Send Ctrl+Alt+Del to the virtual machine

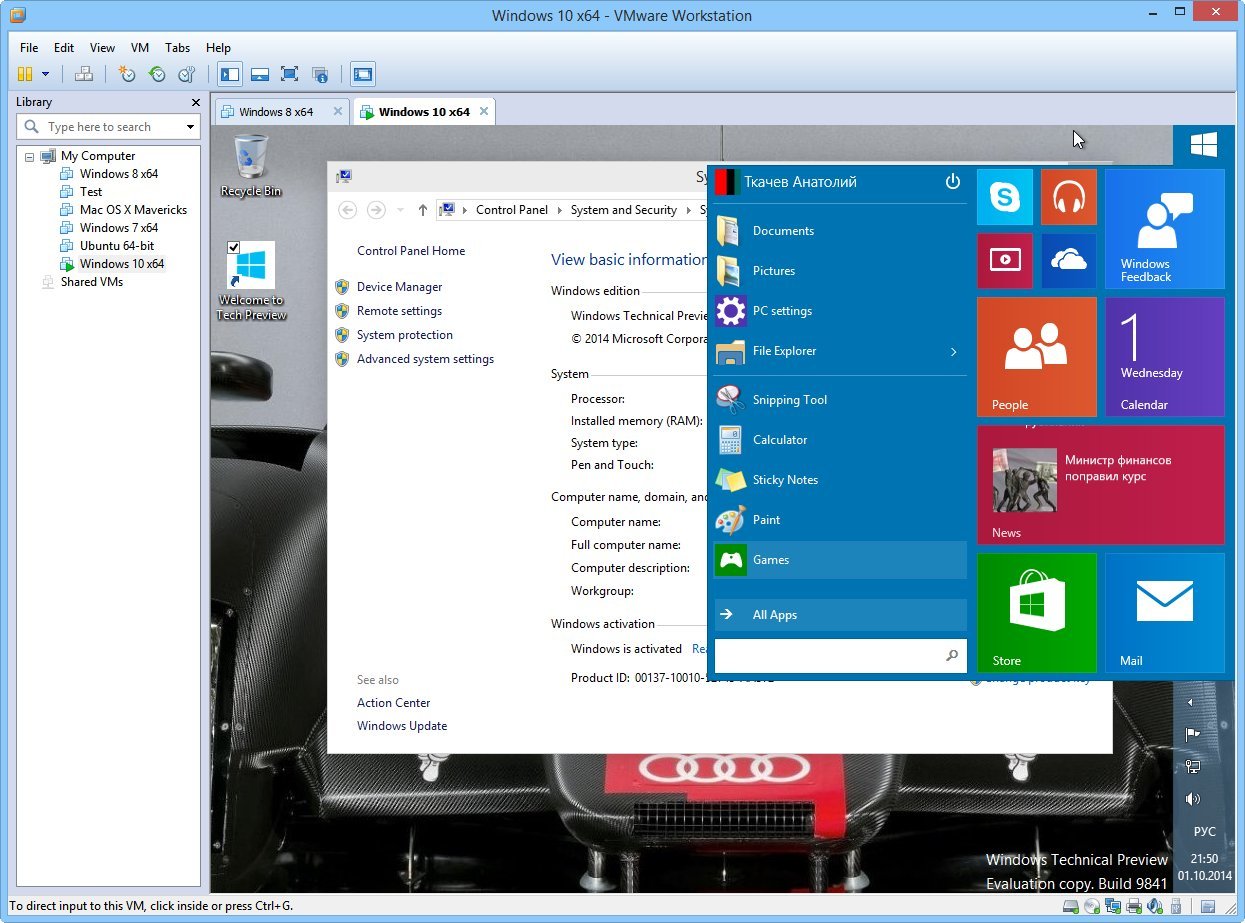pos(84,74)
